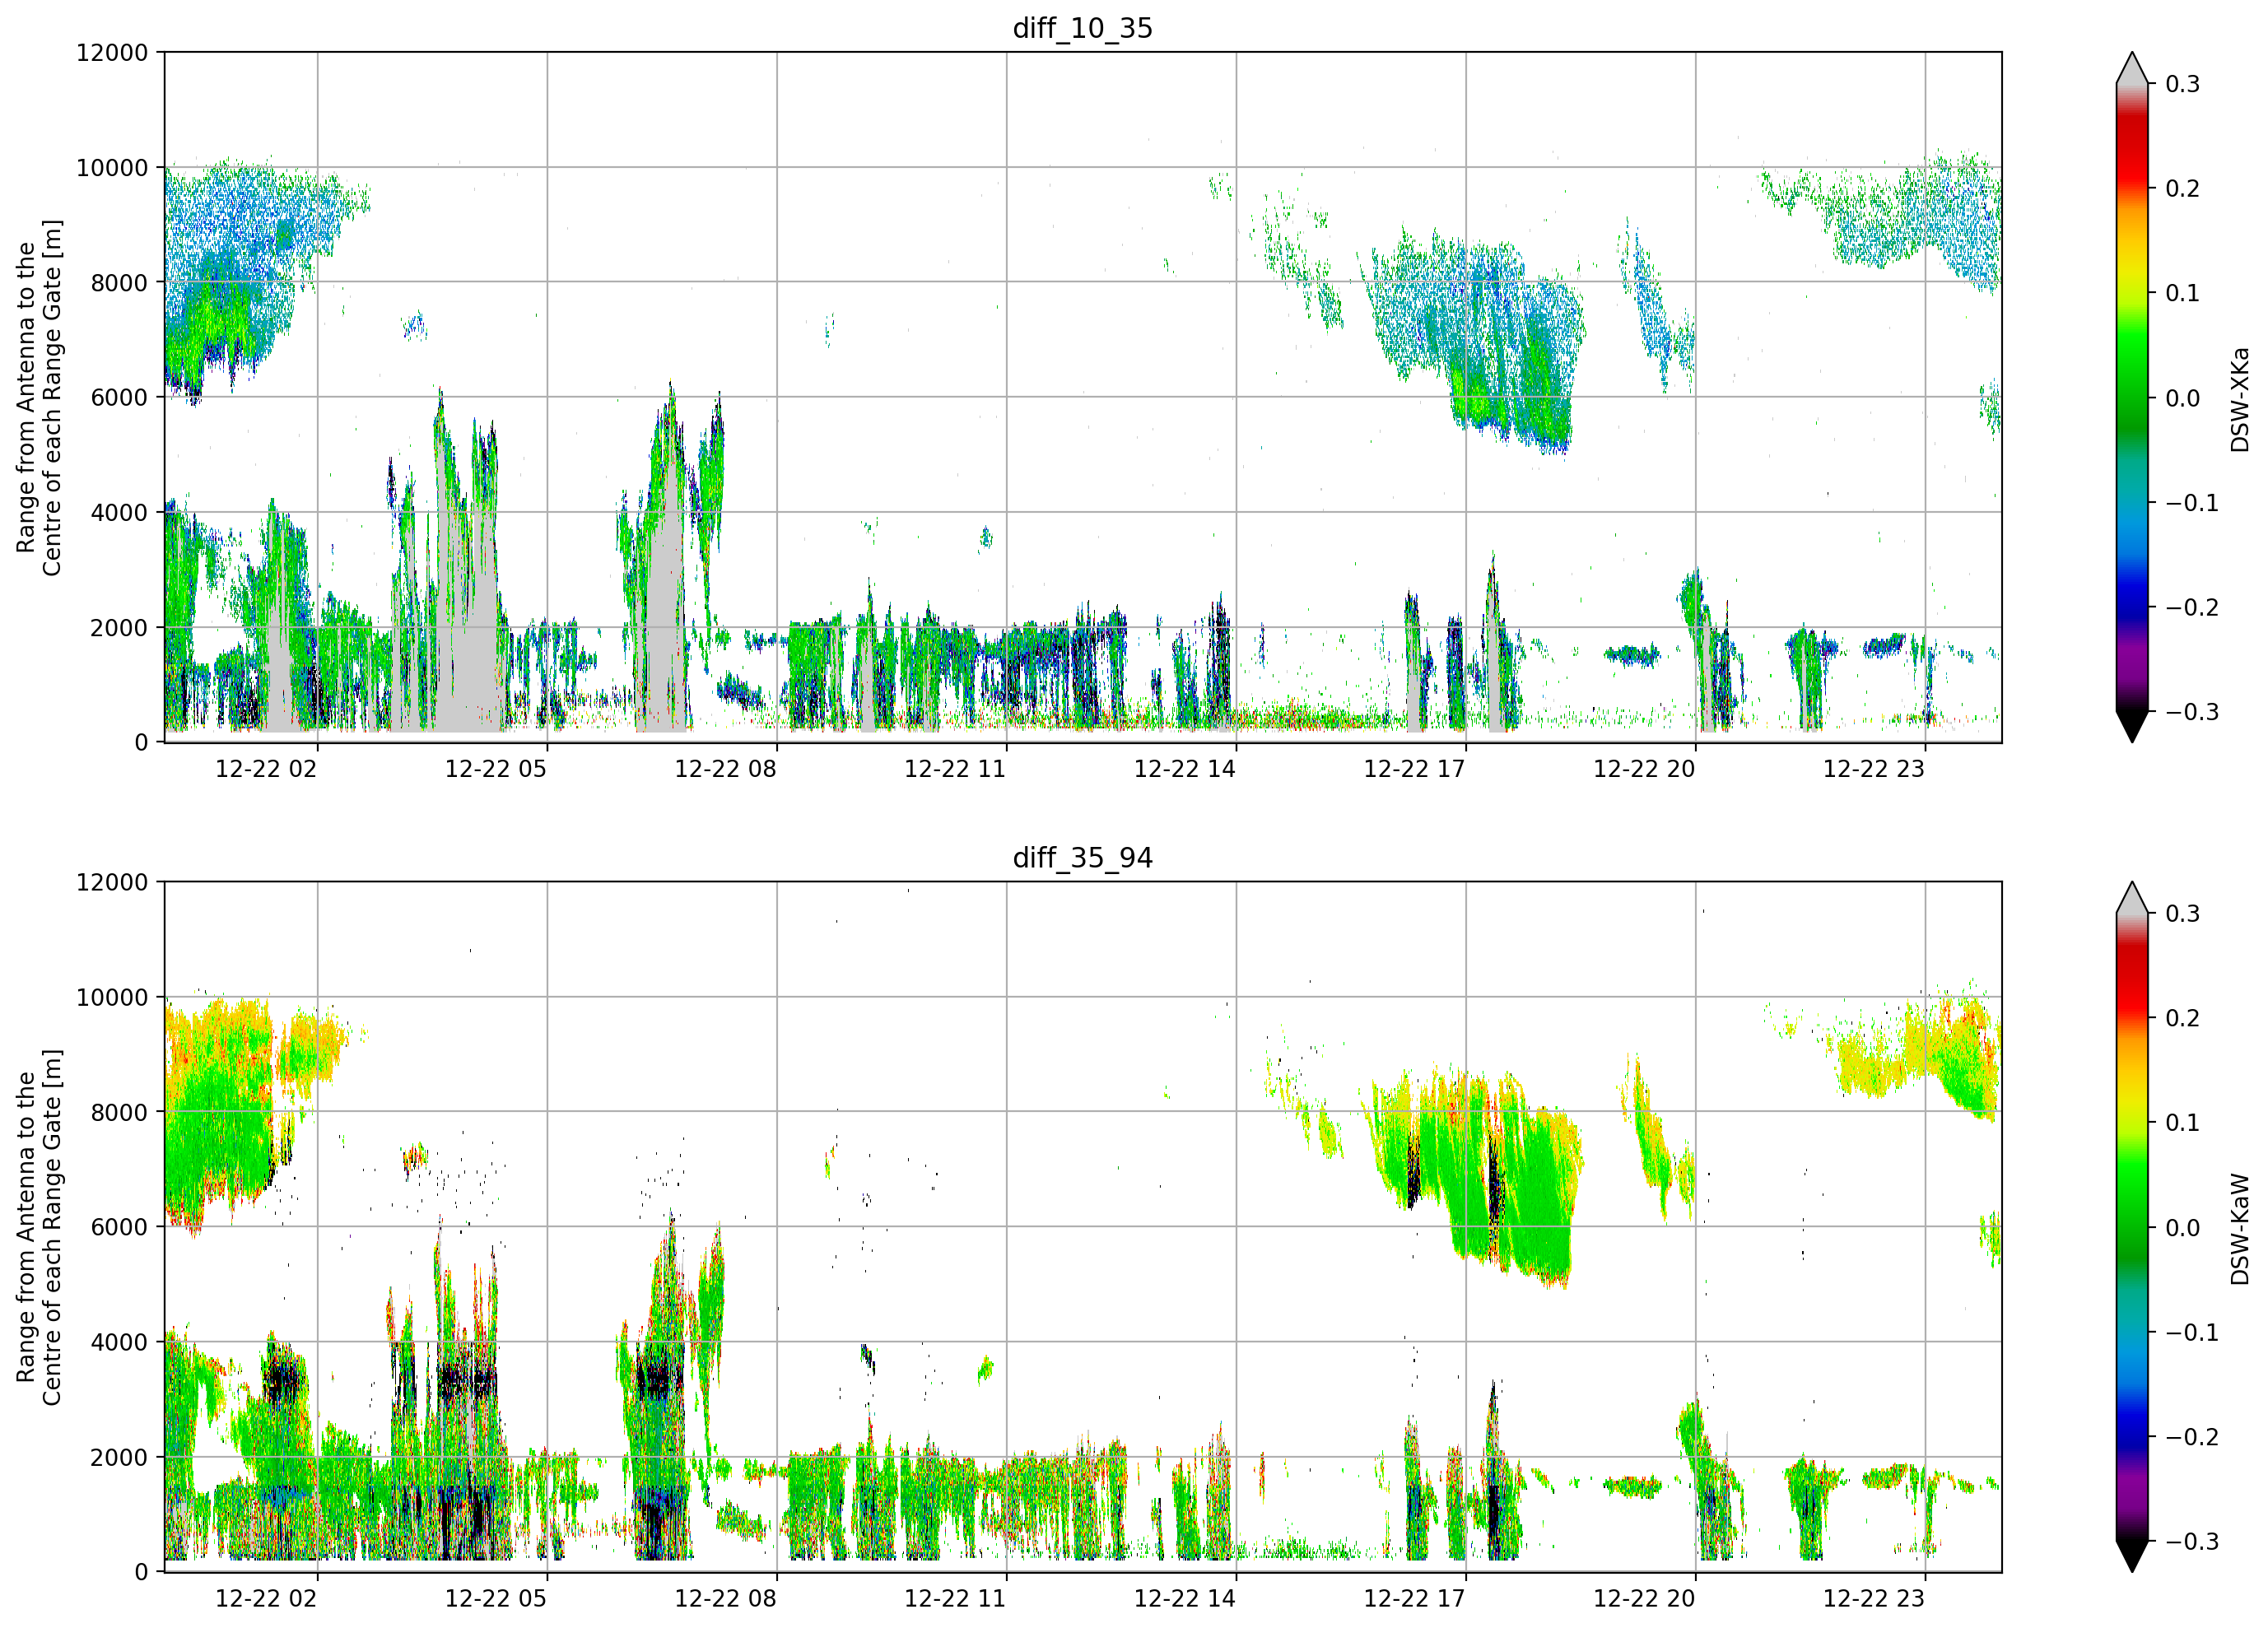
Task: Click '12-22 11' x-tick under diff_10_35 plot
Action: coord(955,769)
